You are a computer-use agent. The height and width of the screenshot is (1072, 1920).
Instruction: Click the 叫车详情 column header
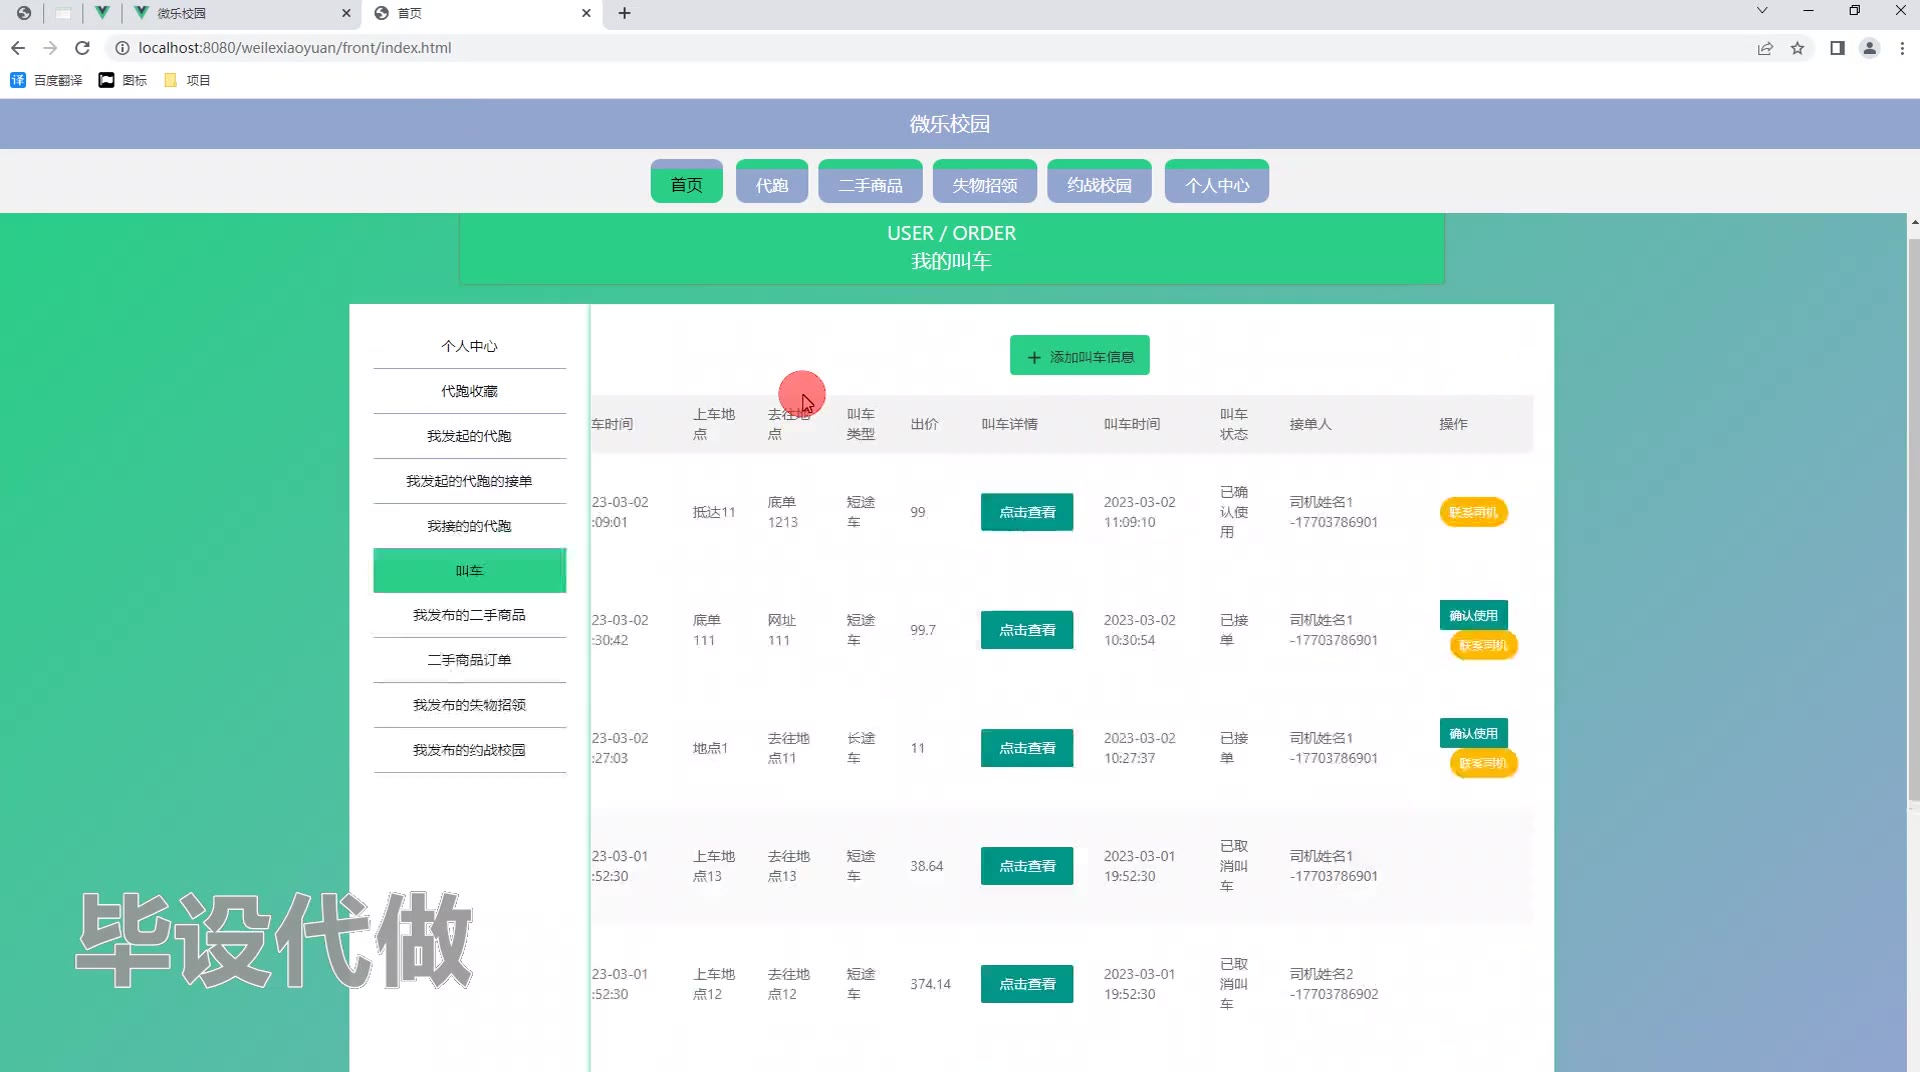1009,424
